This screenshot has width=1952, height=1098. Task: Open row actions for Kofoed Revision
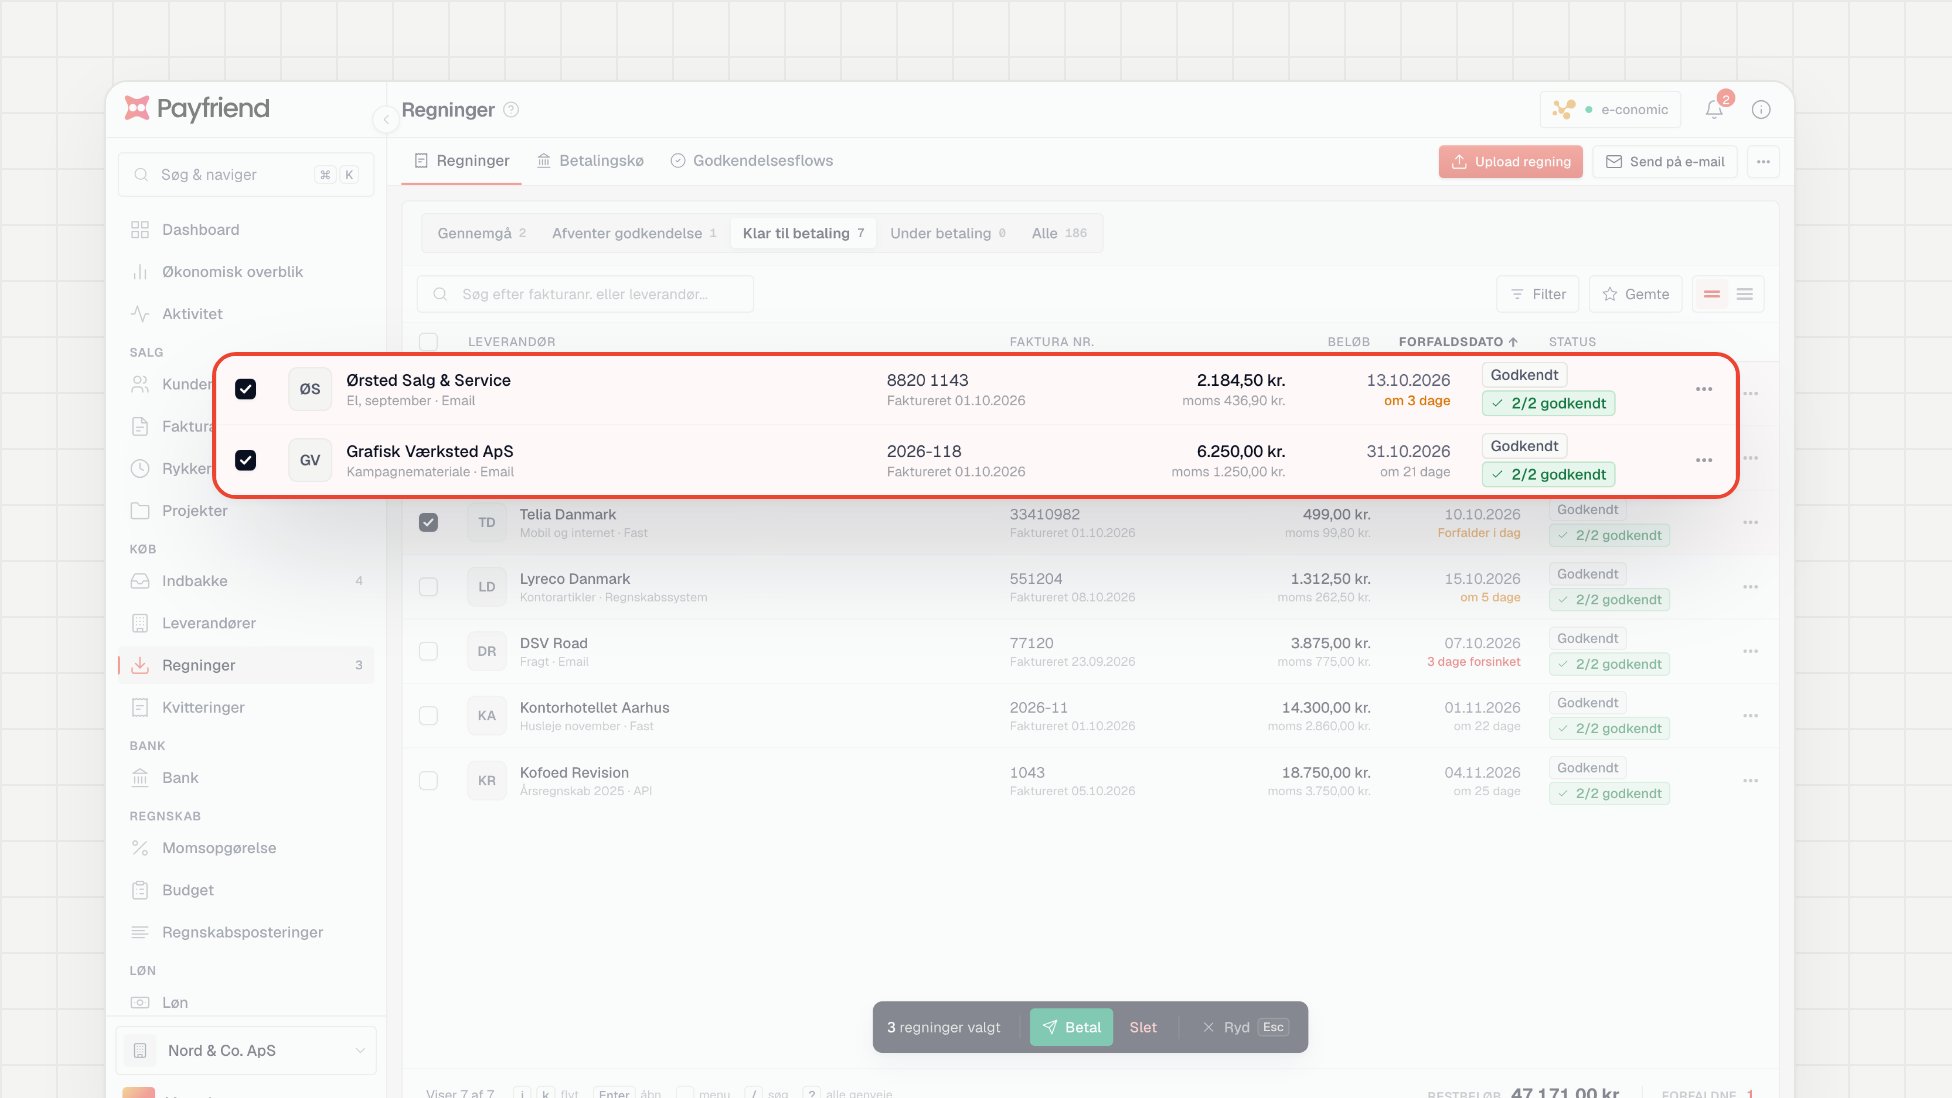coord(1750,781)
